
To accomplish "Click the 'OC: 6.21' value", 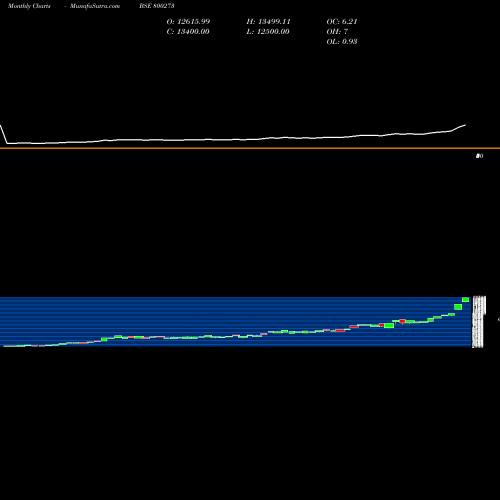I will coord(342,21).
